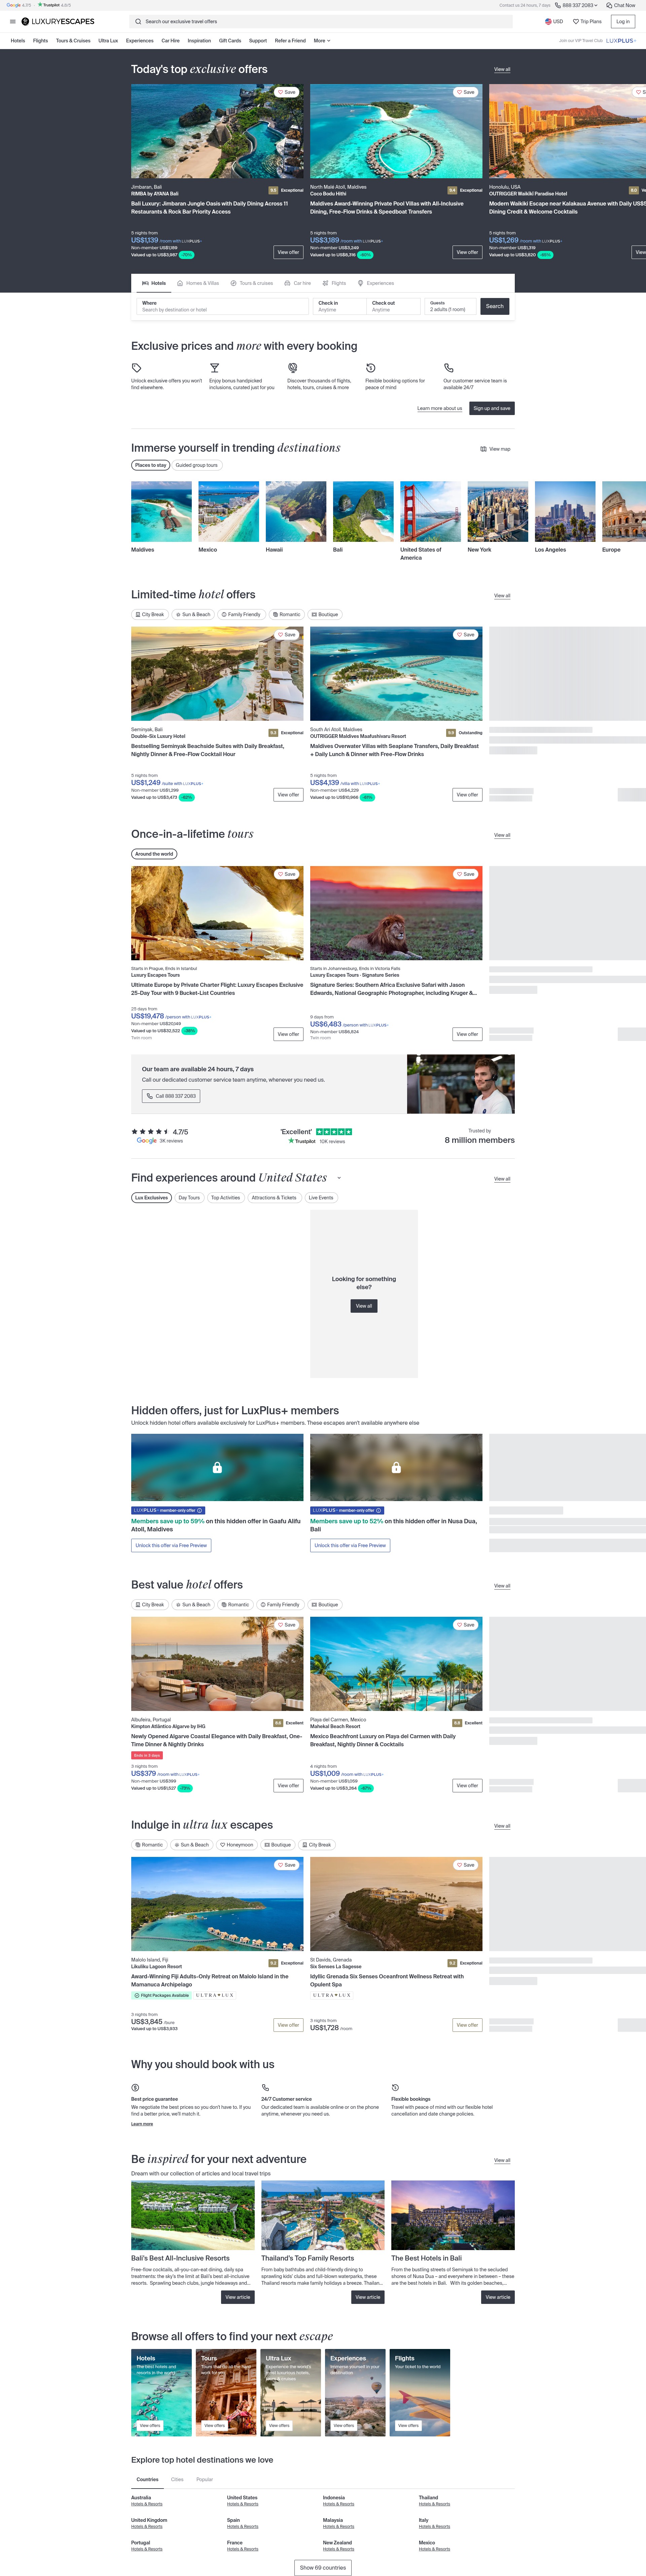Screen dimensions: 646x2576
Task: Open the Maldives destination thumbnail
Action: (161, 511)
